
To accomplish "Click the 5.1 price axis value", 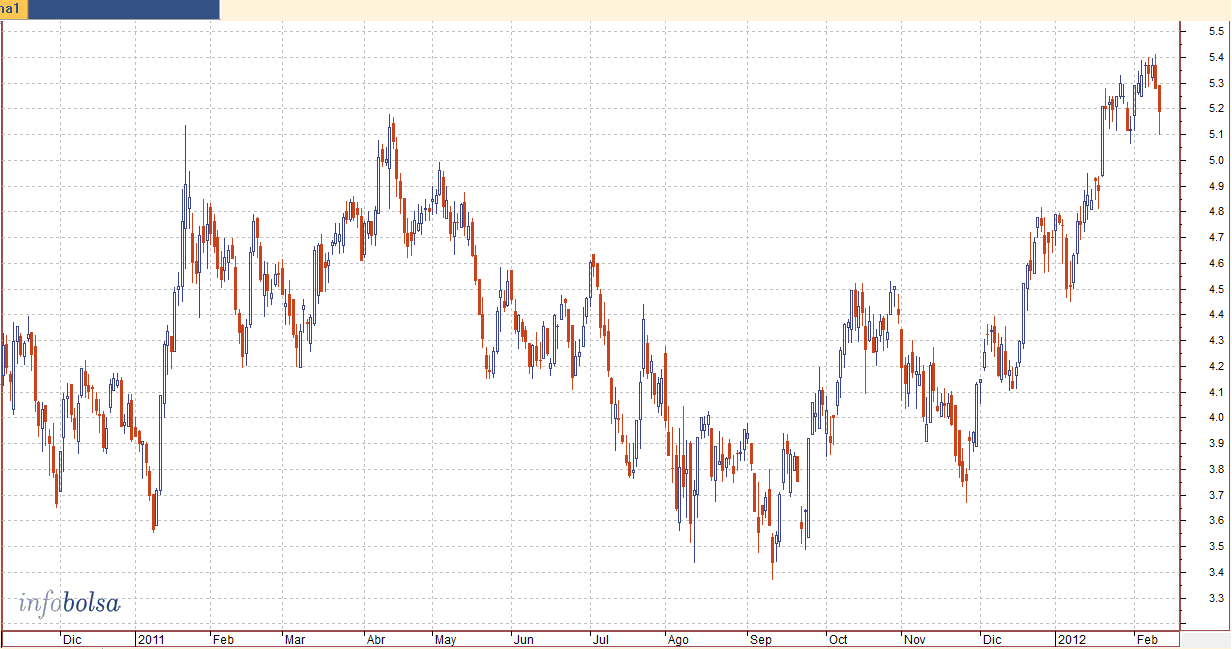I will pyautogui.click(x=1216, y=134).
